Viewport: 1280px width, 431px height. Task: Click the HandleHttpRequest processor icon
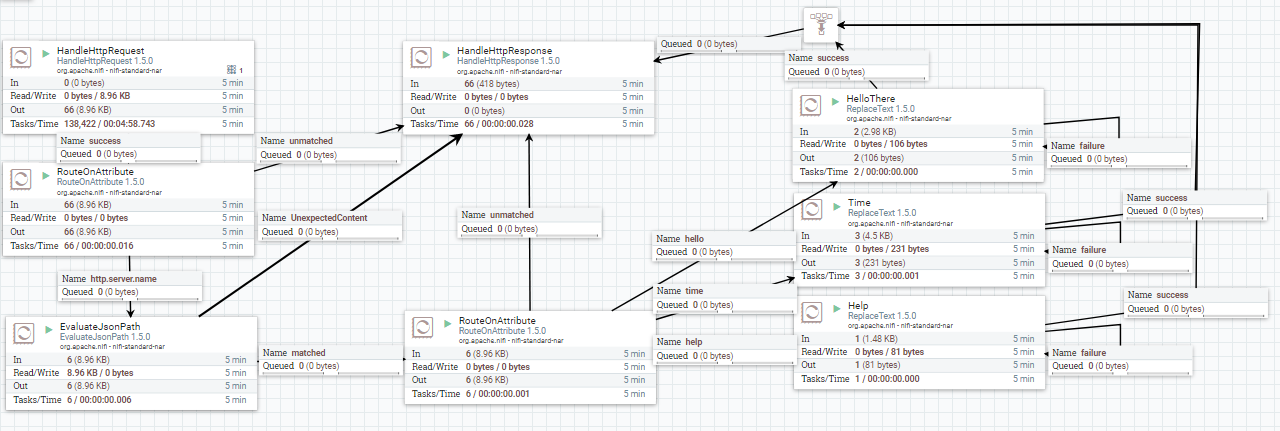click(x=22, y=57)
